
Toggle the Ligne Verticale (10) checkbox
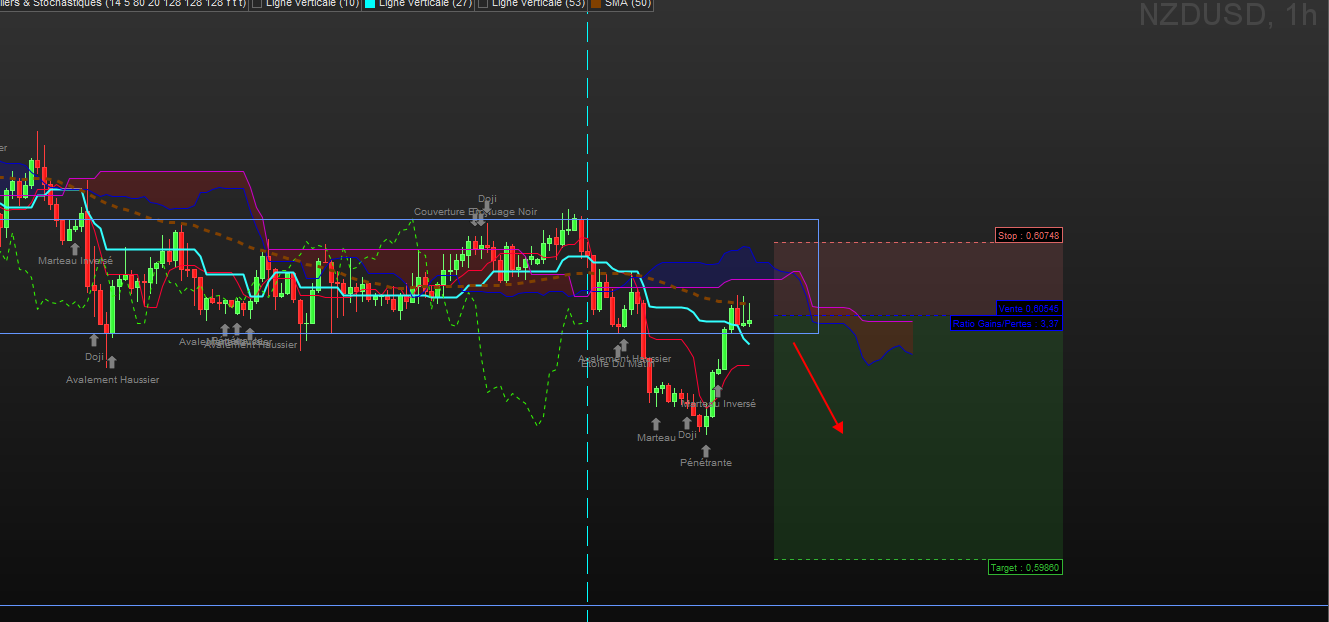tap(256, 4)
